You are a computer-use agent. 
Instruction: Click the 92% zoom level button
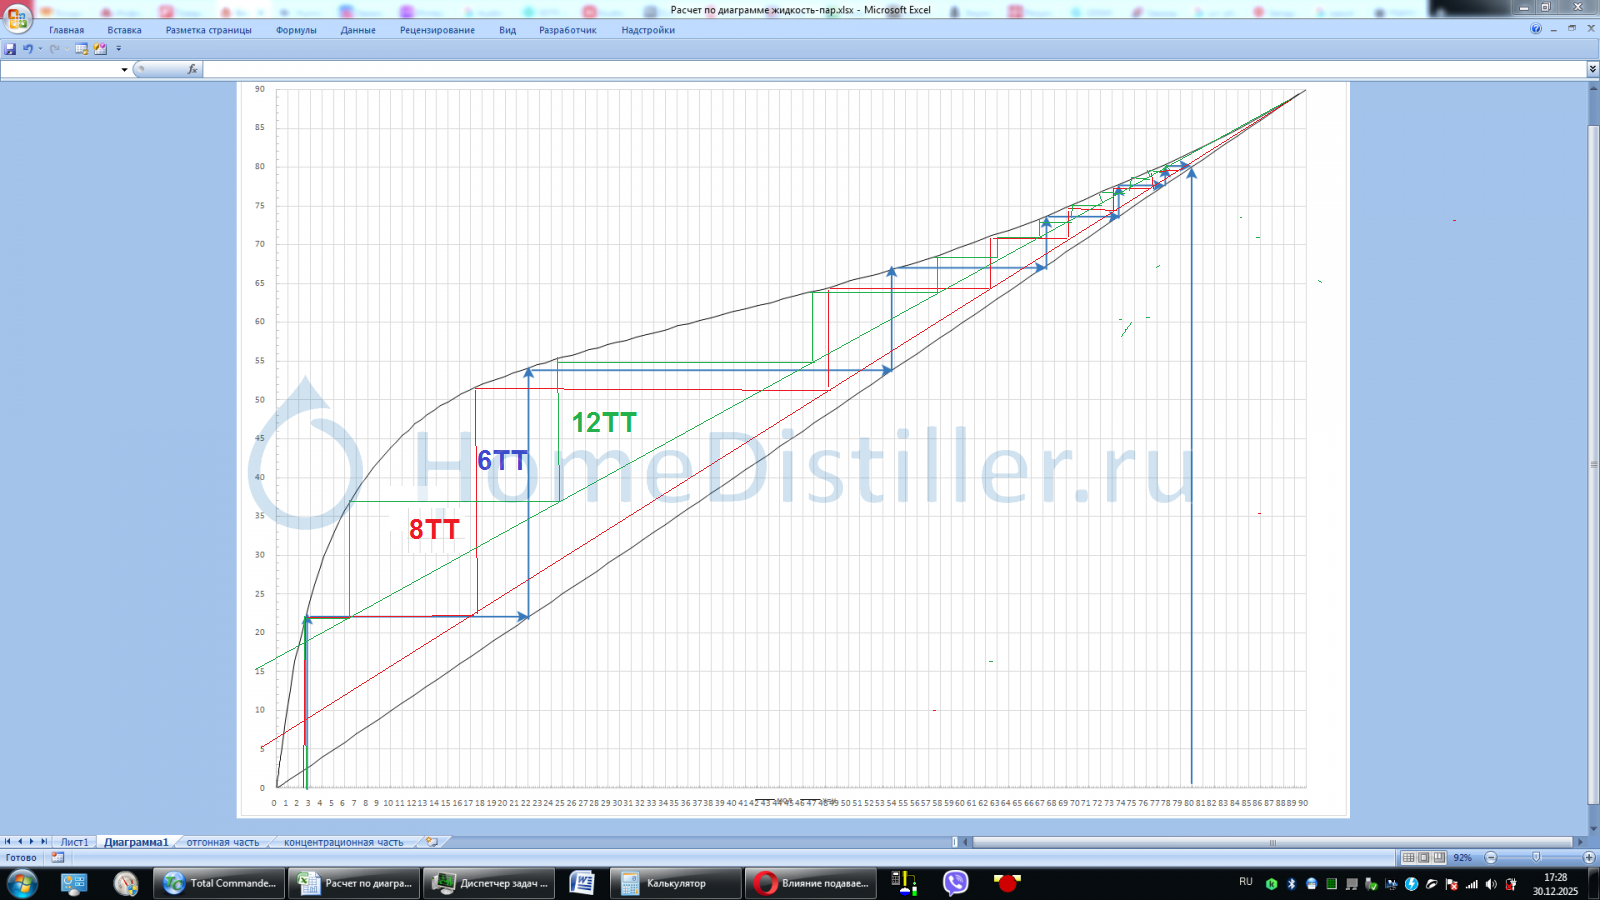(x=1462, y=857)
